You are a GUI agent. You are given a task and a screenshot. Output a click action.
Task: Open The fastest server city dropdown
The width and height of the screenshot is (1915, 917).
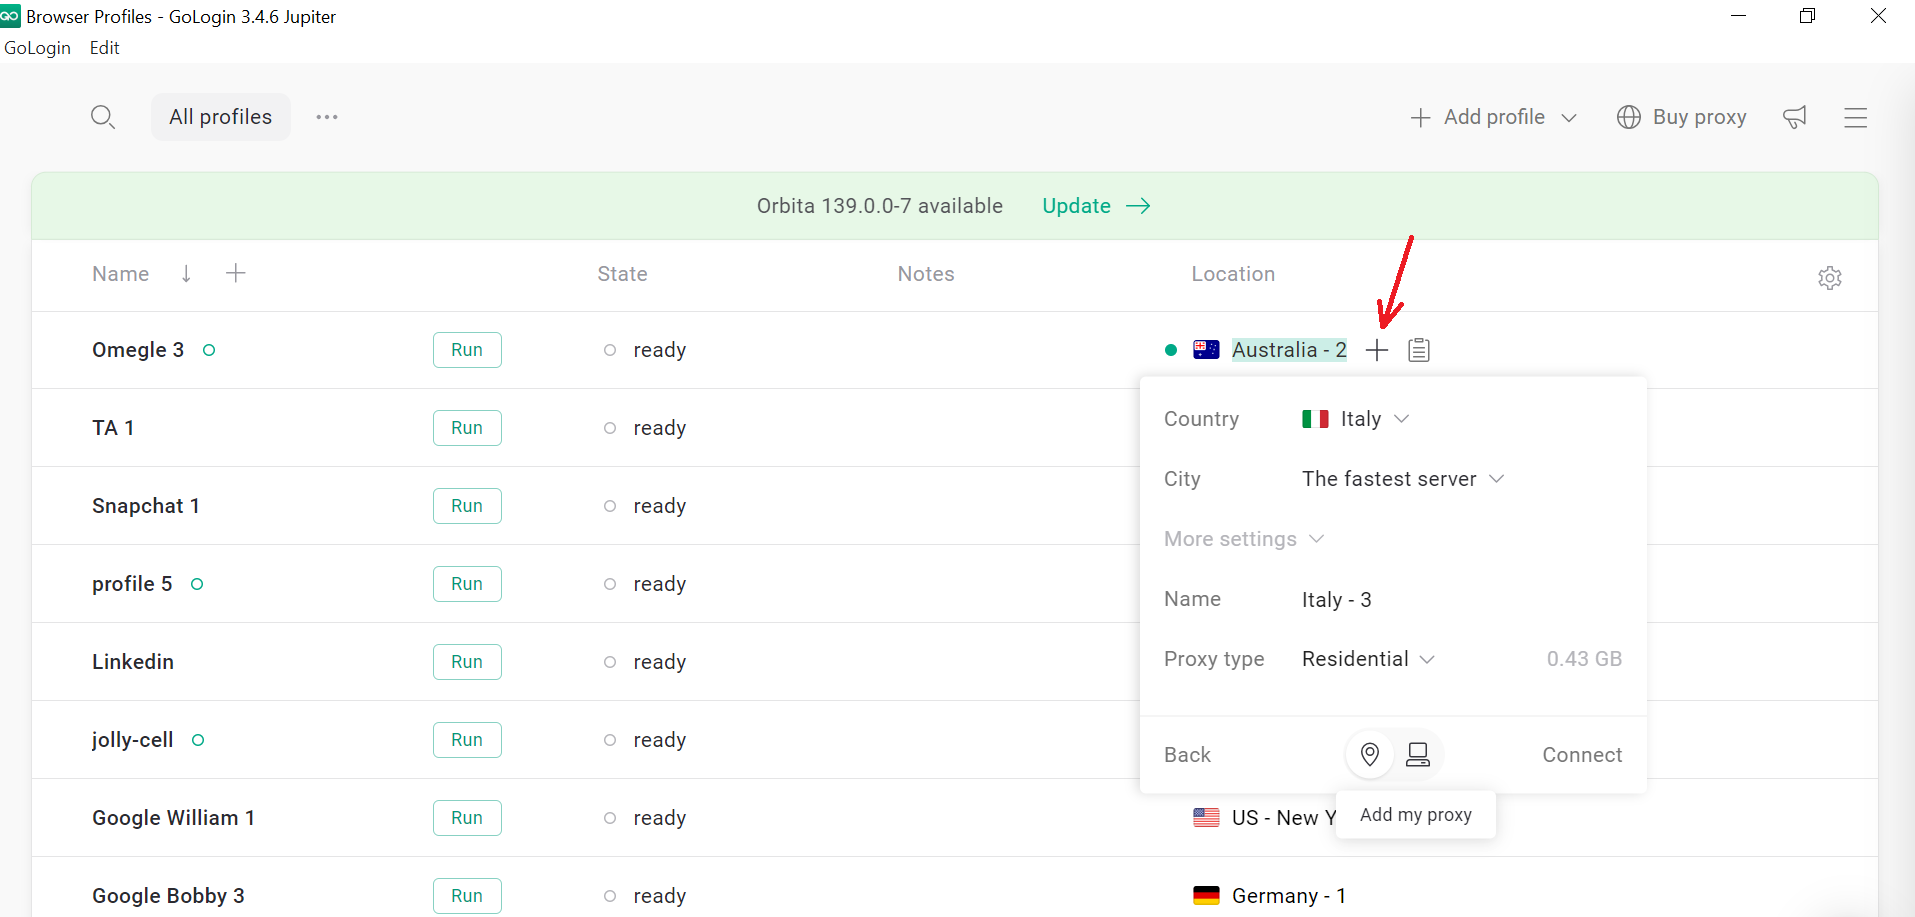(x=1402, y=479)
